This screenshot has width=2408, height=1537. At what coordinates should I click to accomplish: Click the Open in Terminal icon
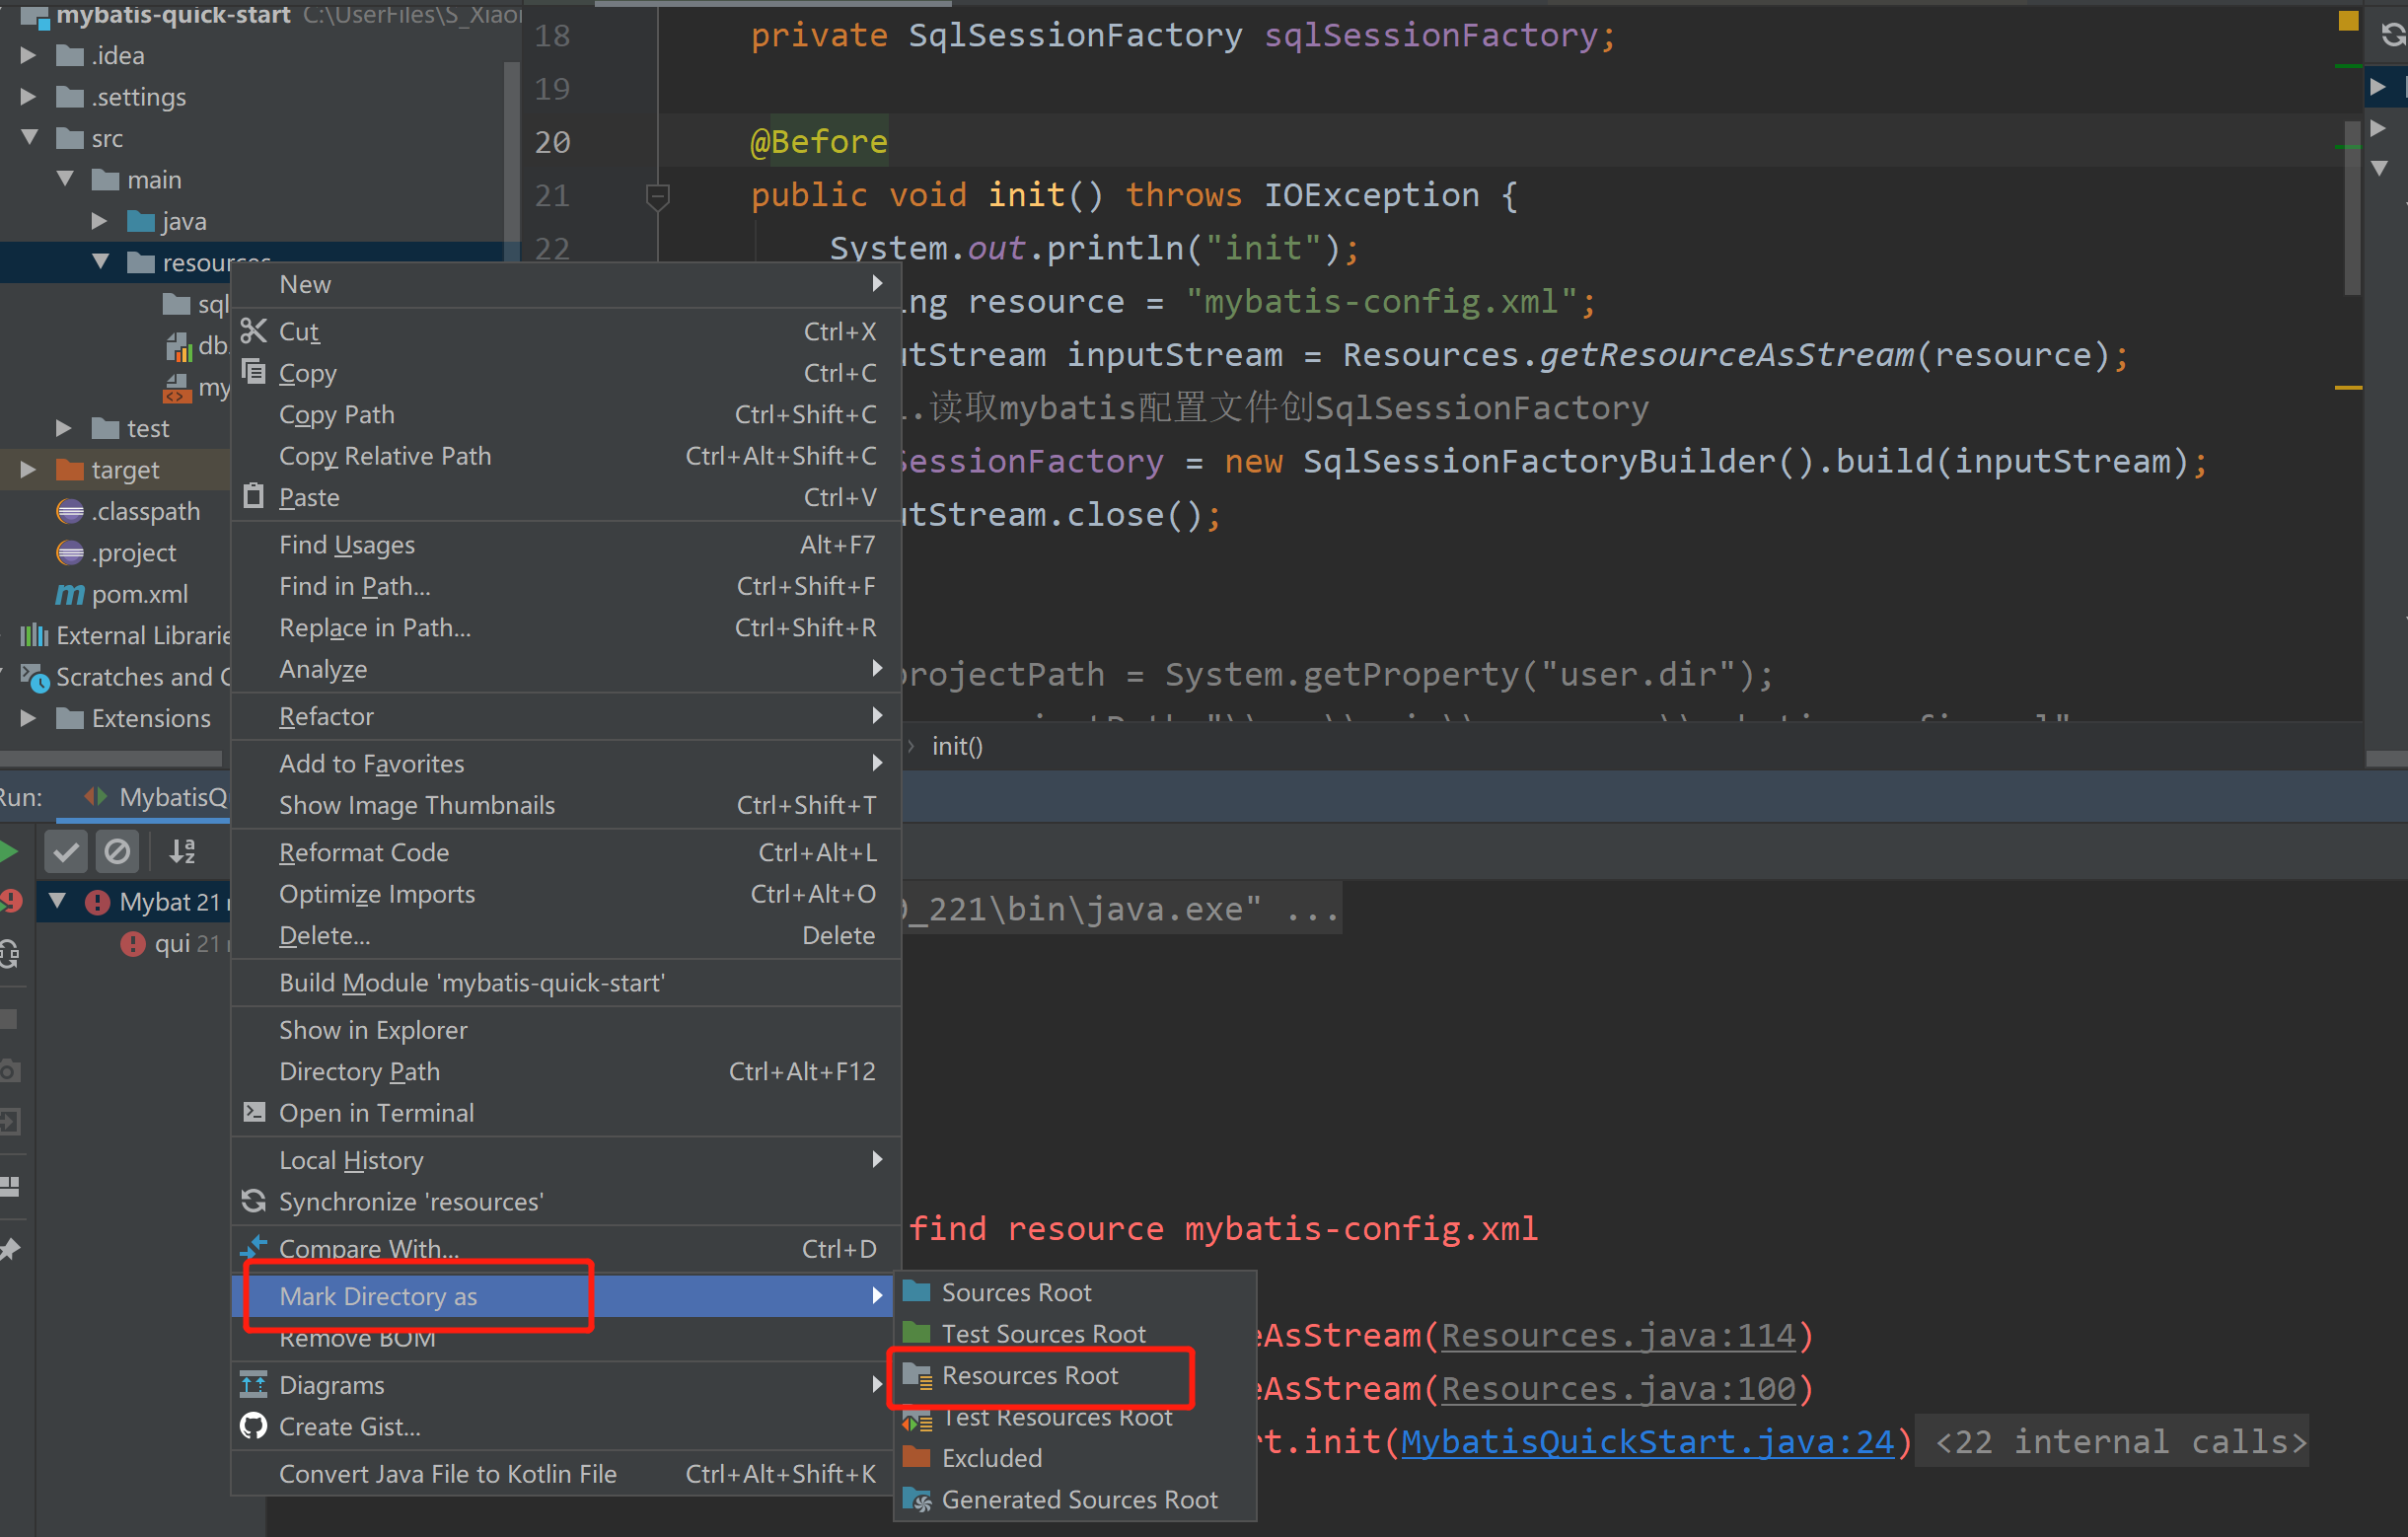(x=254, y=1112)
